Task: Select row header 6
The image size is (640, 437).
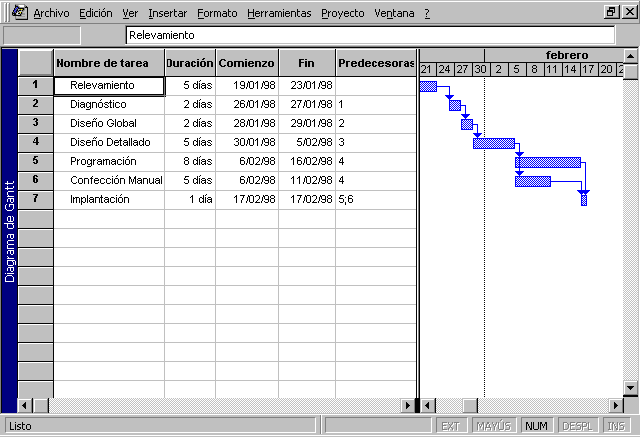Action: pyautogui.click(x=36, y=180)
